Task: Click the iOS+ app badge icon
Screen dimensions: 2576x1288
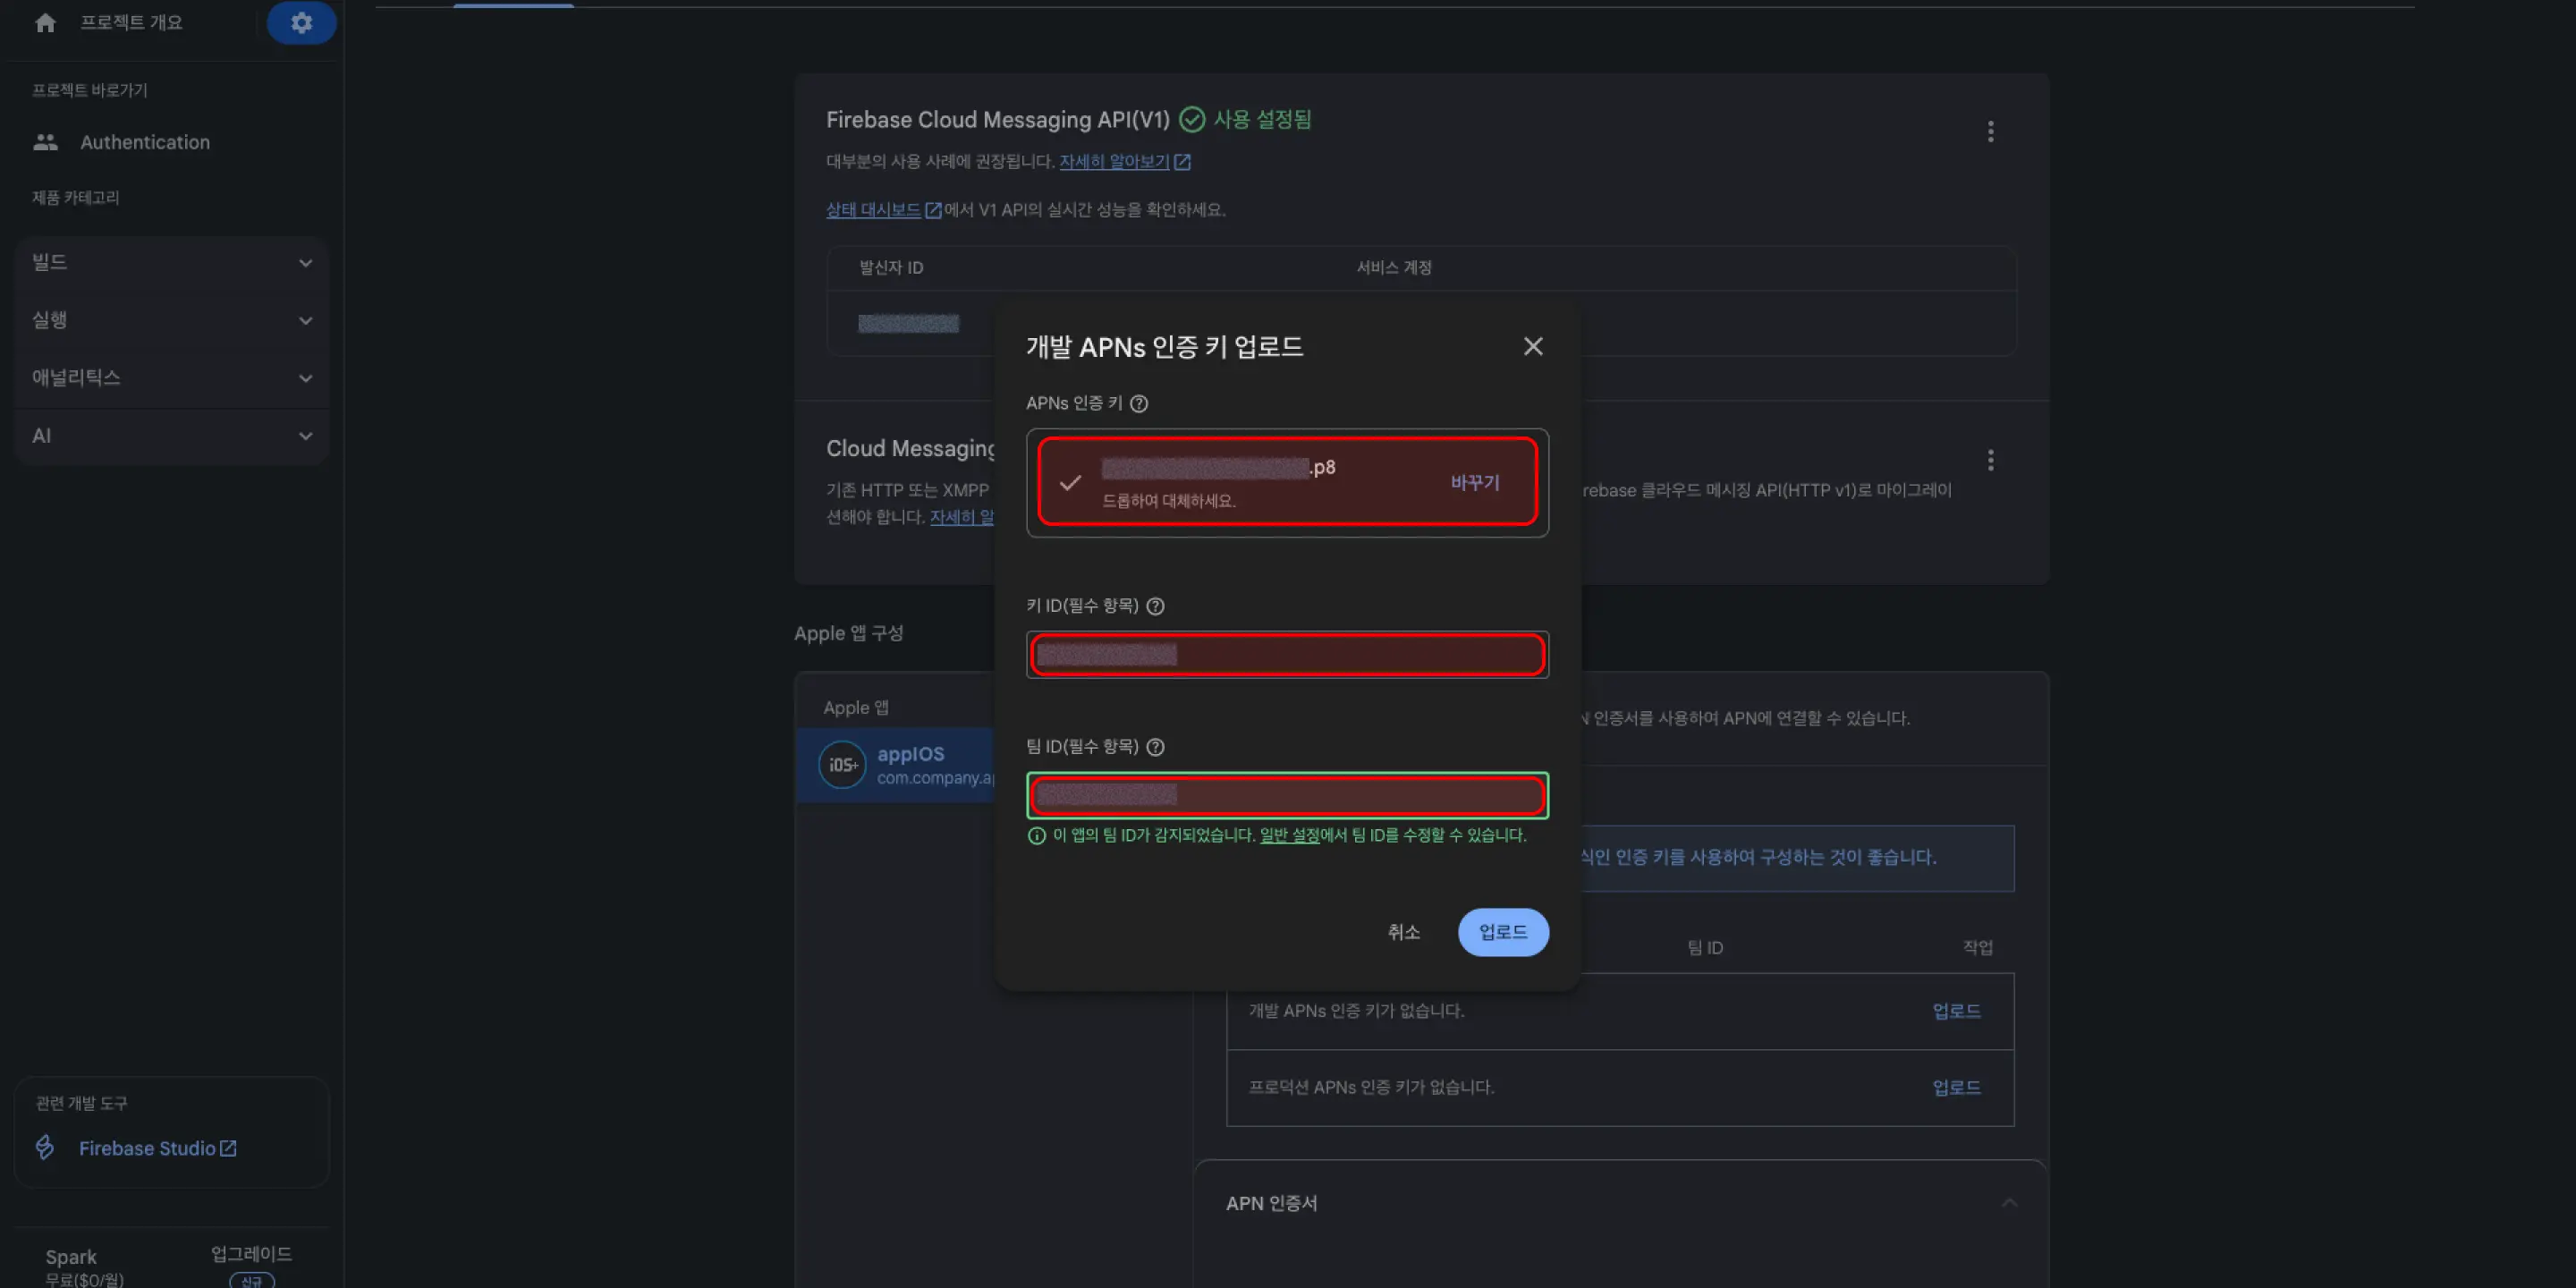Action: (842, 765)
